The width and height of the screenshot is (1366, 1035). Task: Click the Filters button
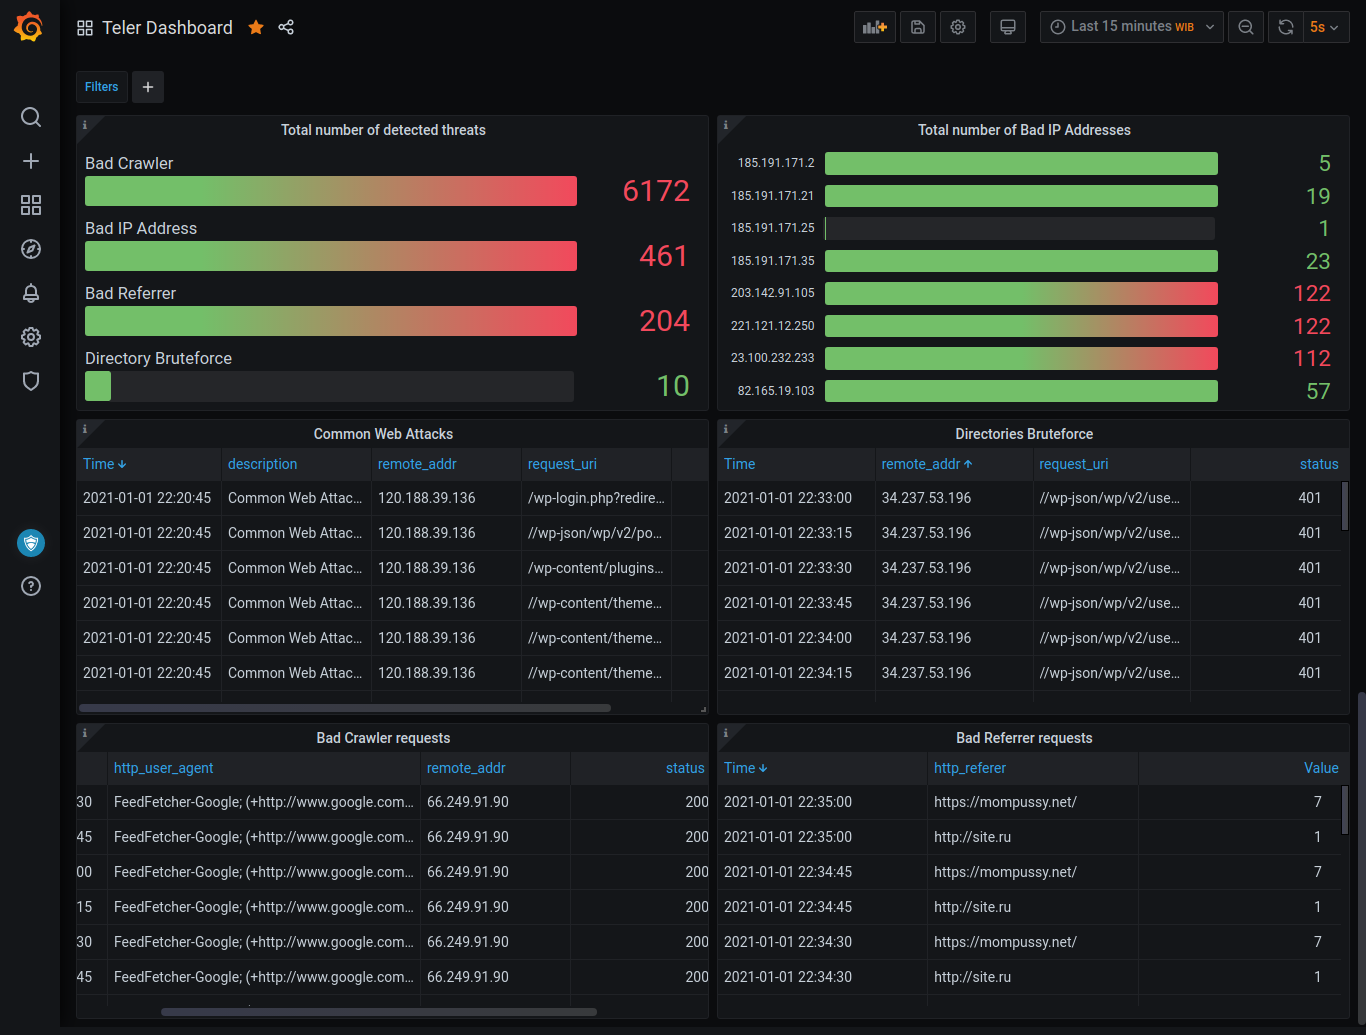click(101, 87)
